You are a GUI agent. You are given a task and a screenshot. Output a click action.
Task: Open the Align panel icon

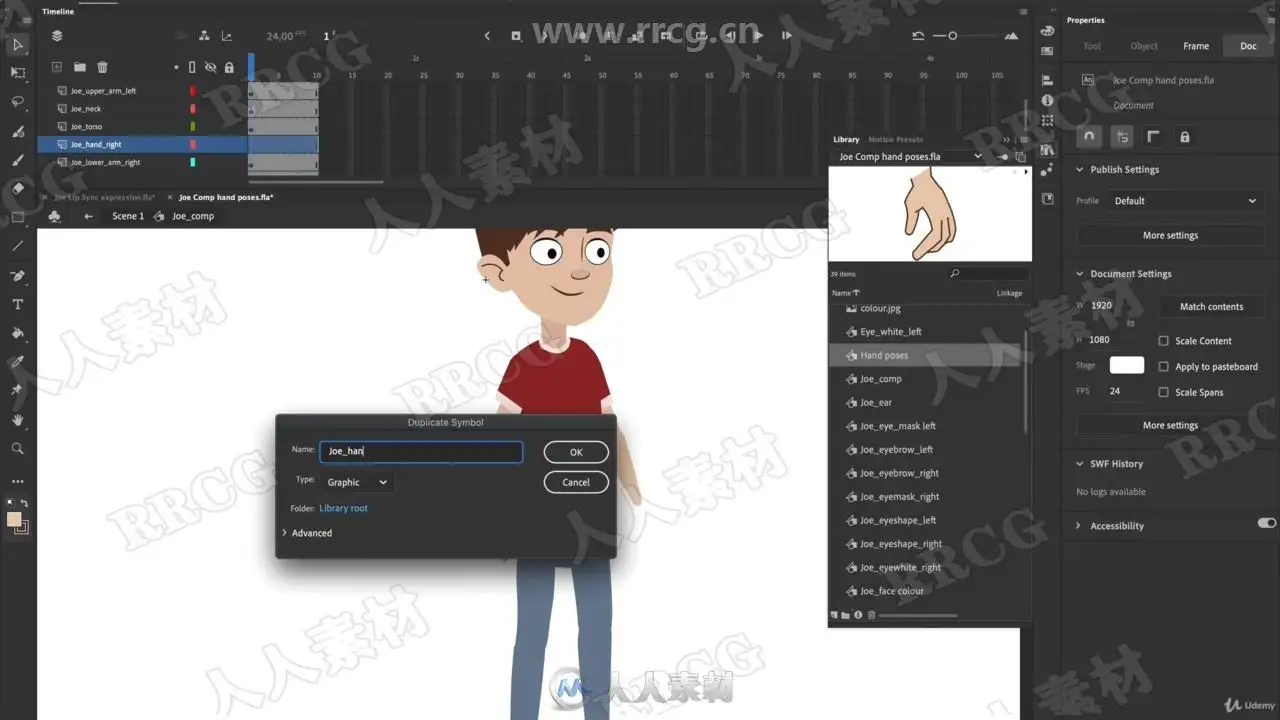1047,81
